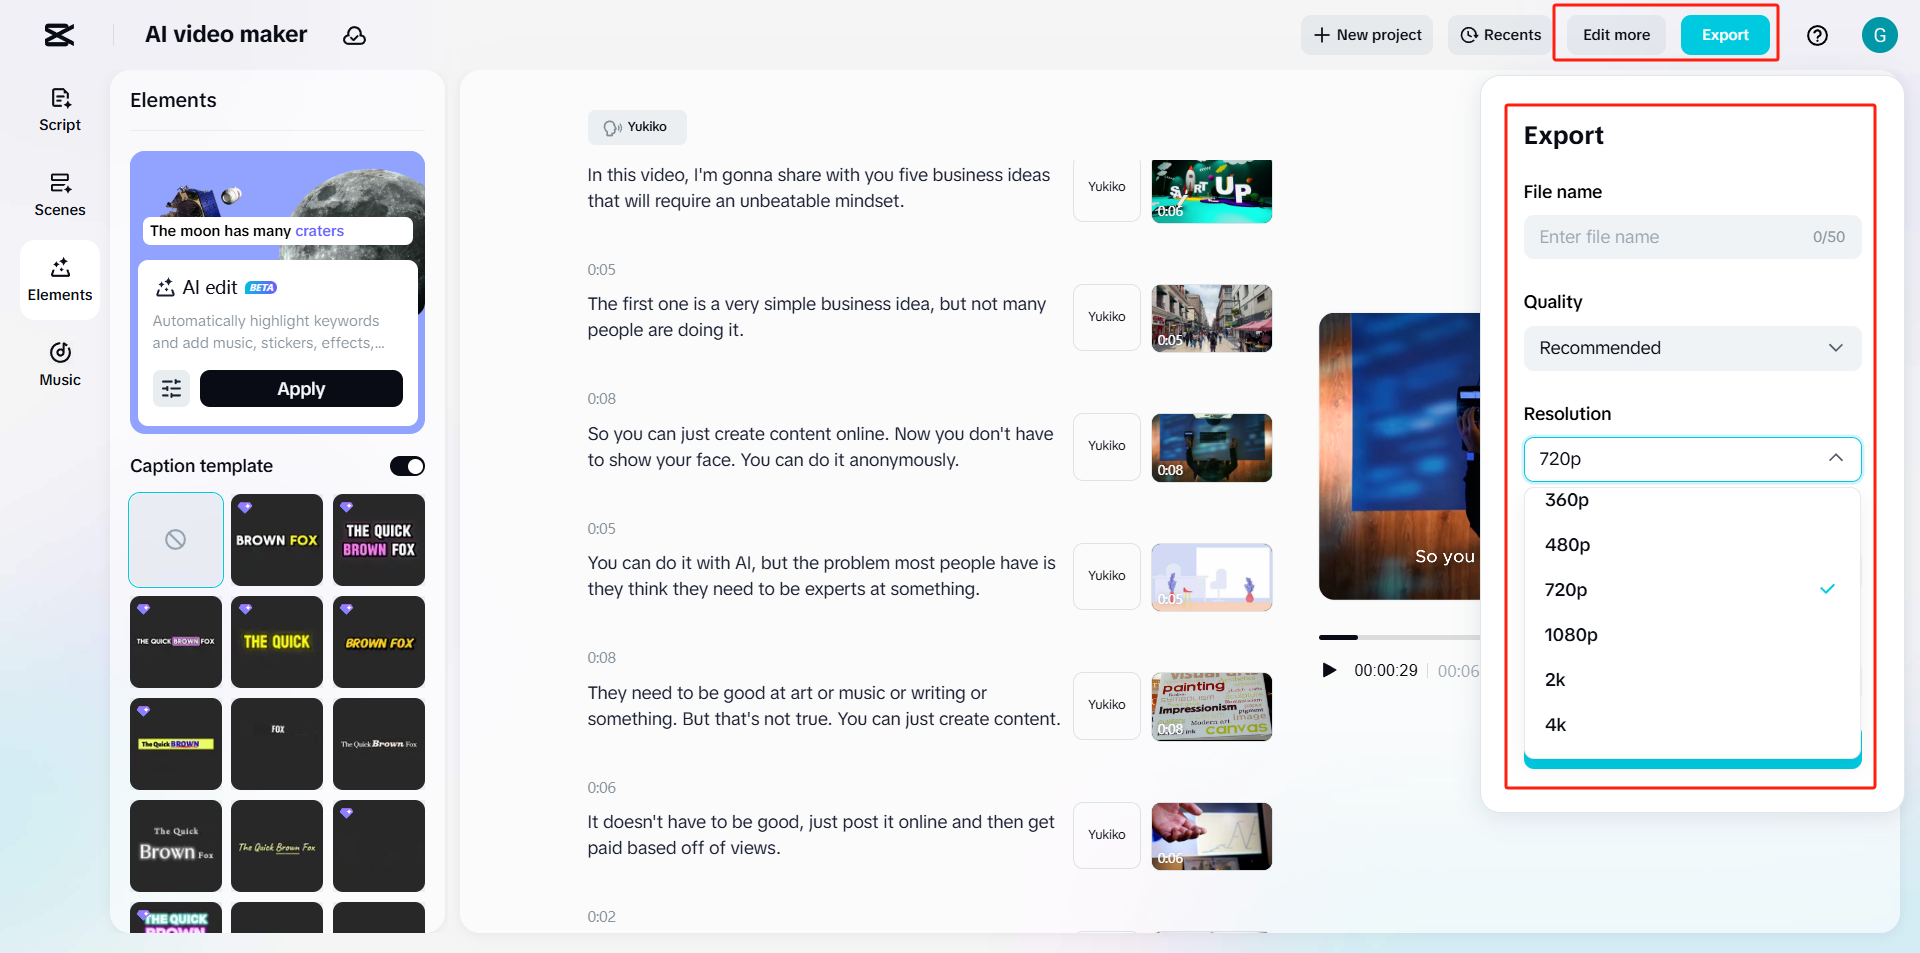Image resolution: width=1920 pixels, height=953 pixels.
Task: Toggle the Caption template switch
Action: [x=407, y=466]
